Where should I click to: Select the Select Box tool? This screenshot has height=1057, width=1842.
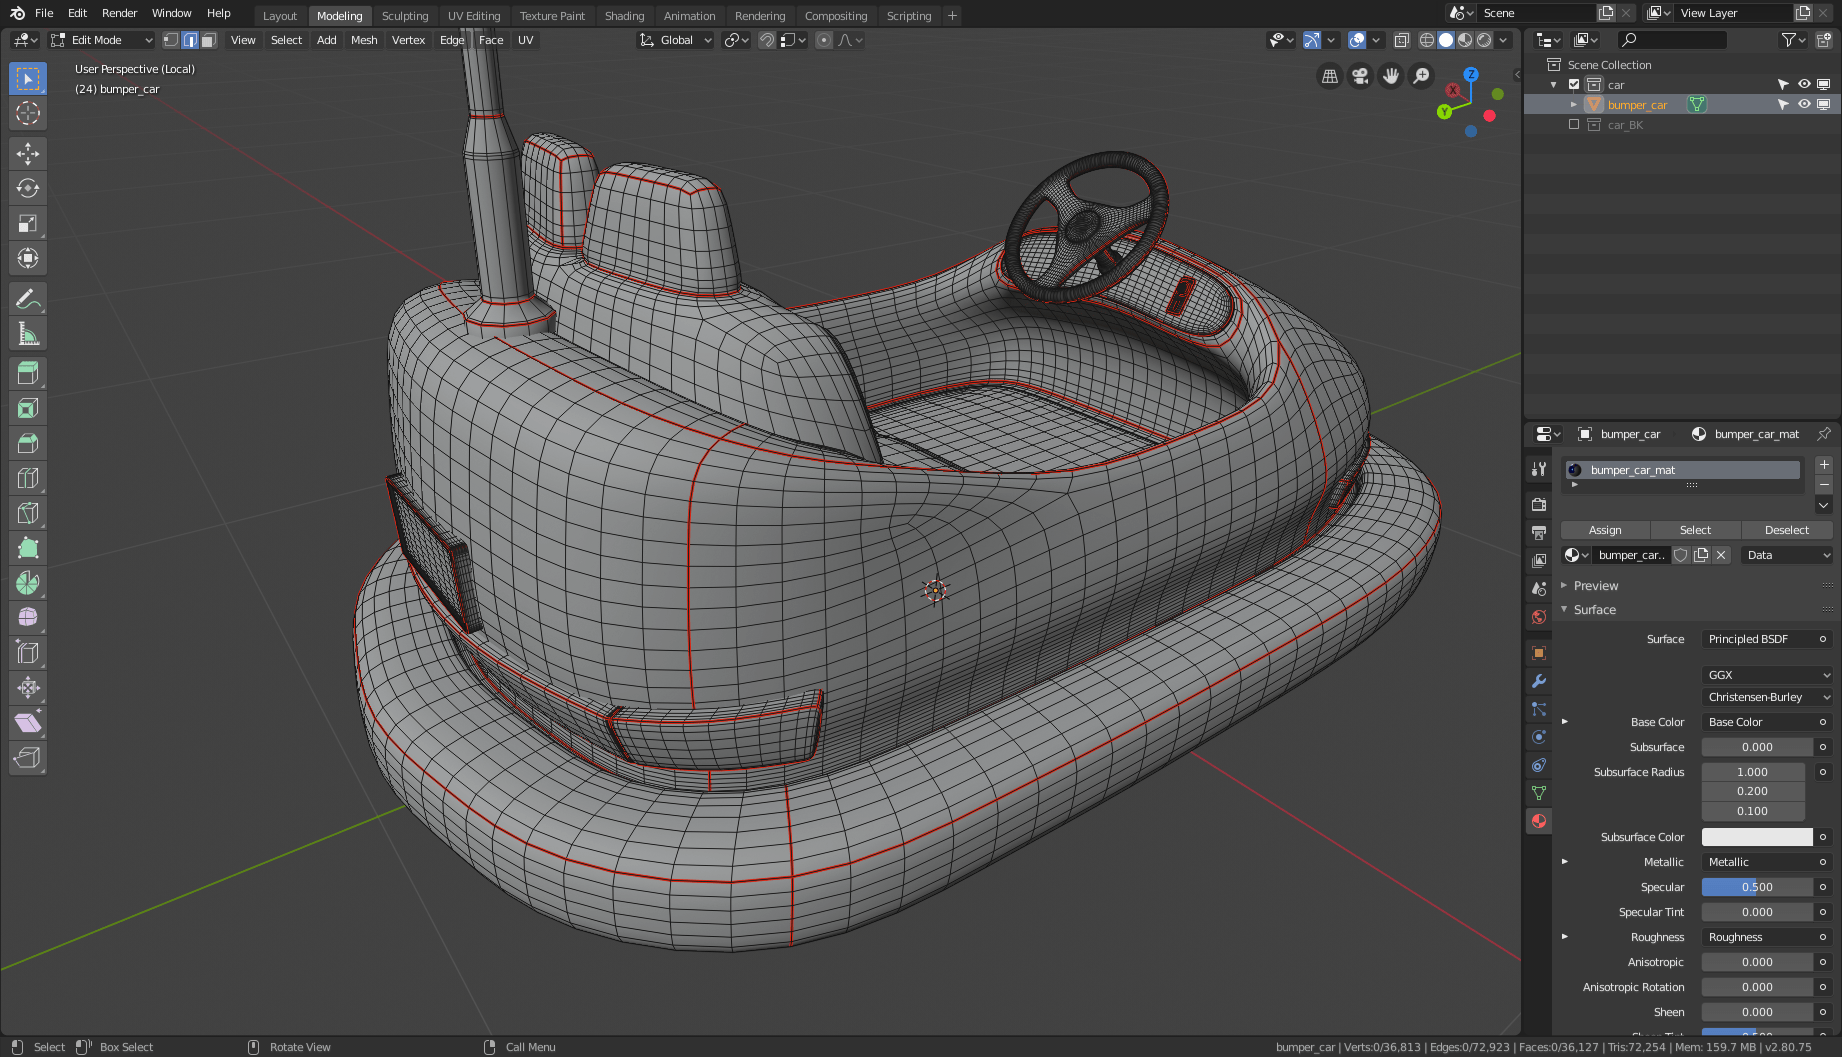(28, 78)
